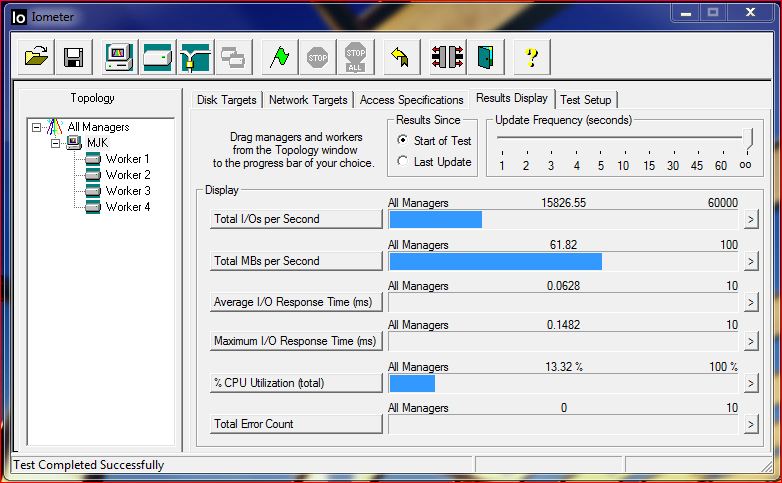The width and height of the screenshot is (782, 483).
Task: Click the 61.82 MBs value
Action: click(563, 245)
